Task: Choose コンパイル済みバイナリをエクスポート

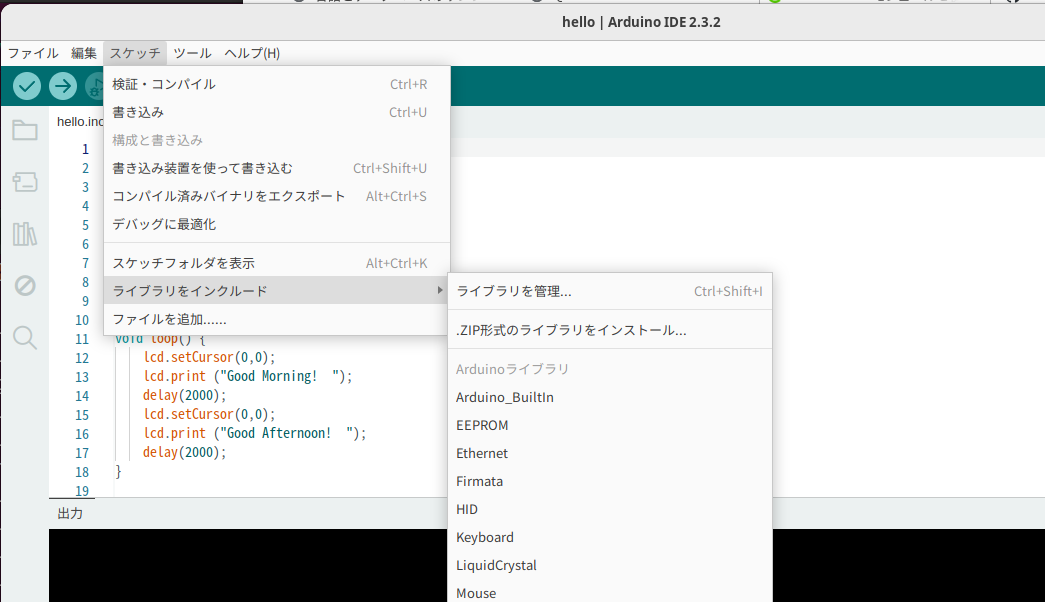Action: tap(277, 196)
